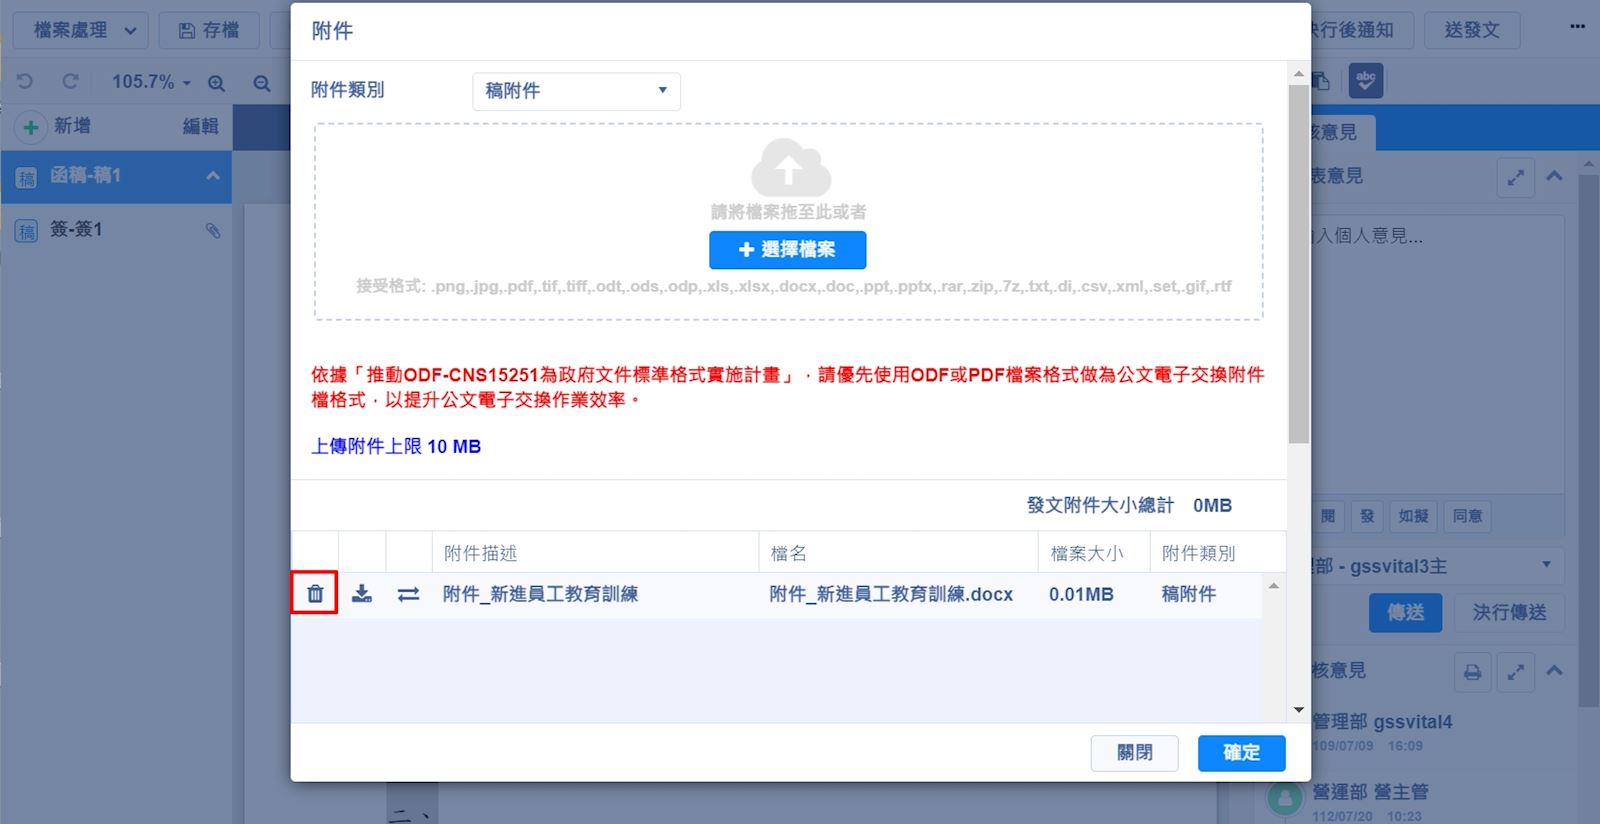Screen dimensions: 1600x824
Task: Click the print icon in 核意見 panel
Action: coord(1472,672)
